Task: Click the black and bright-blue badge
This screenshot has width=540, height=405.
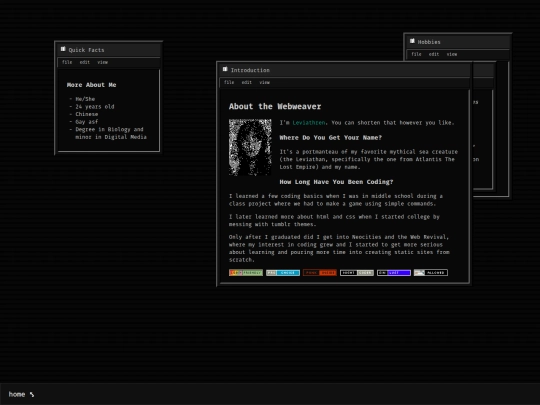Action: (x=394, y=273)
